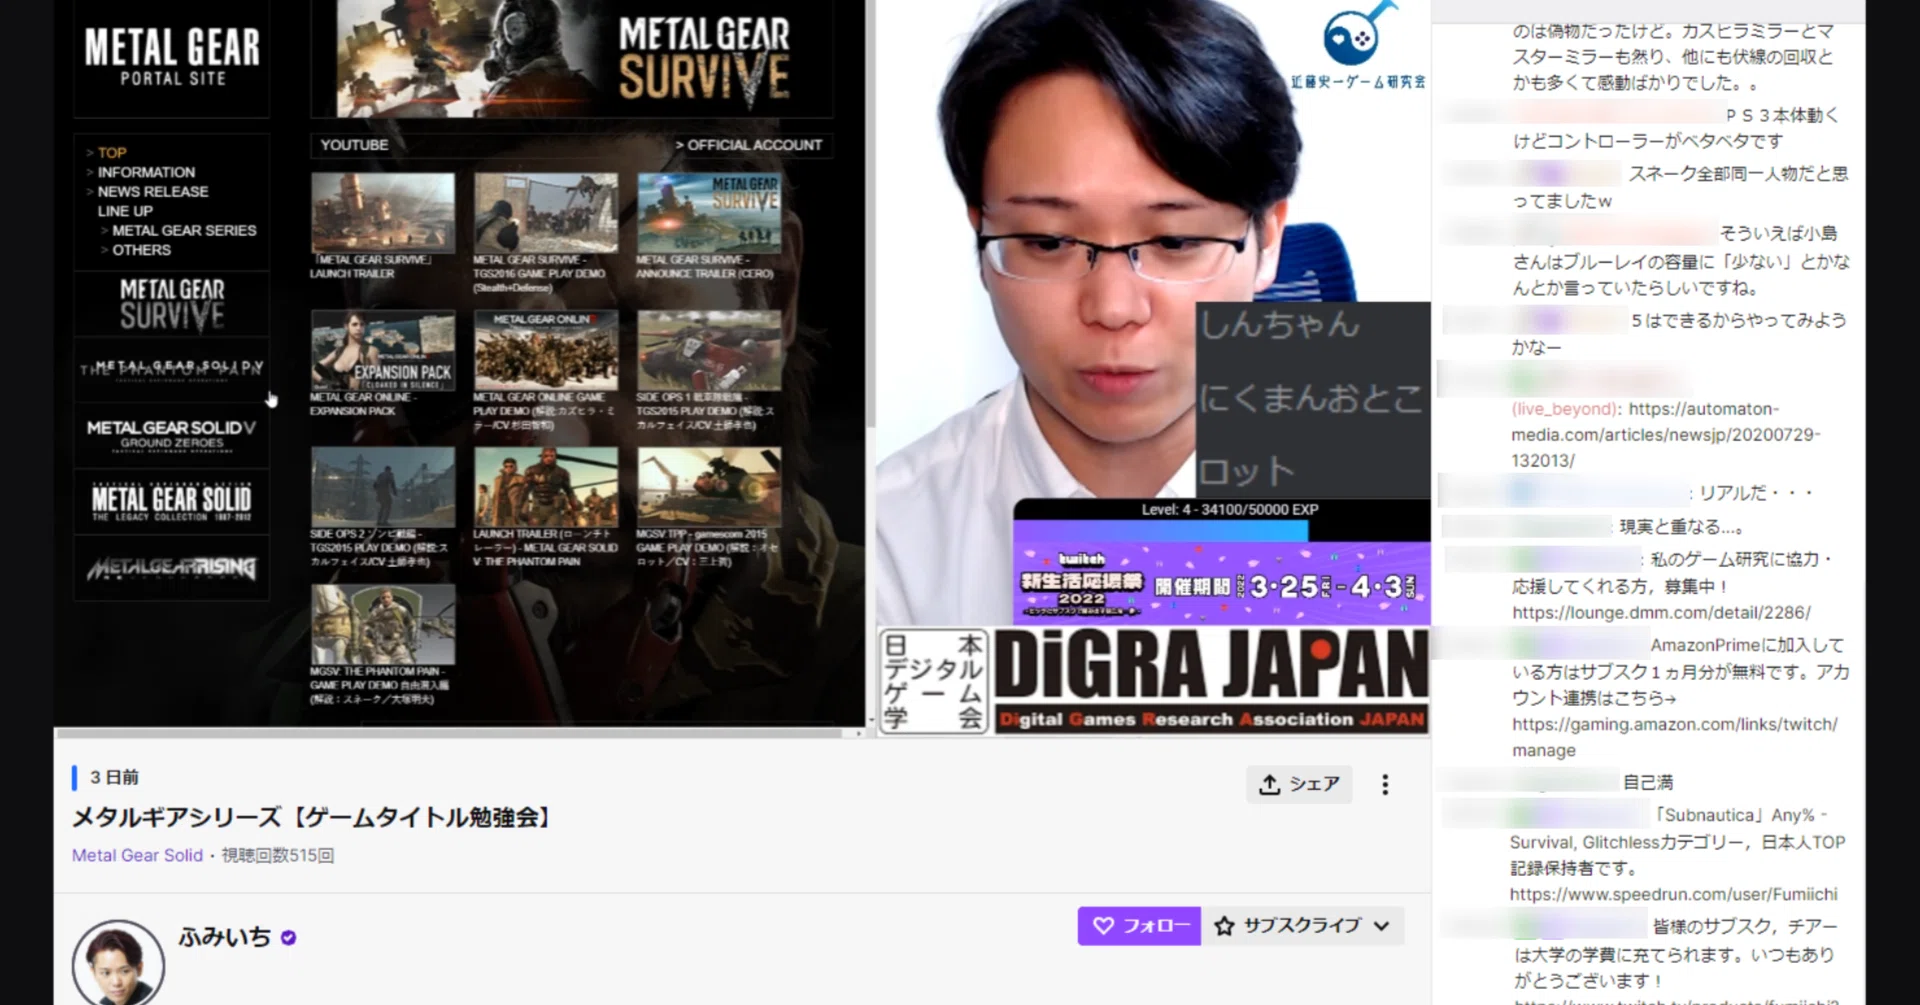Play the Phantom Pain free infiltration demo thumbnail

[x=382, y=625]
